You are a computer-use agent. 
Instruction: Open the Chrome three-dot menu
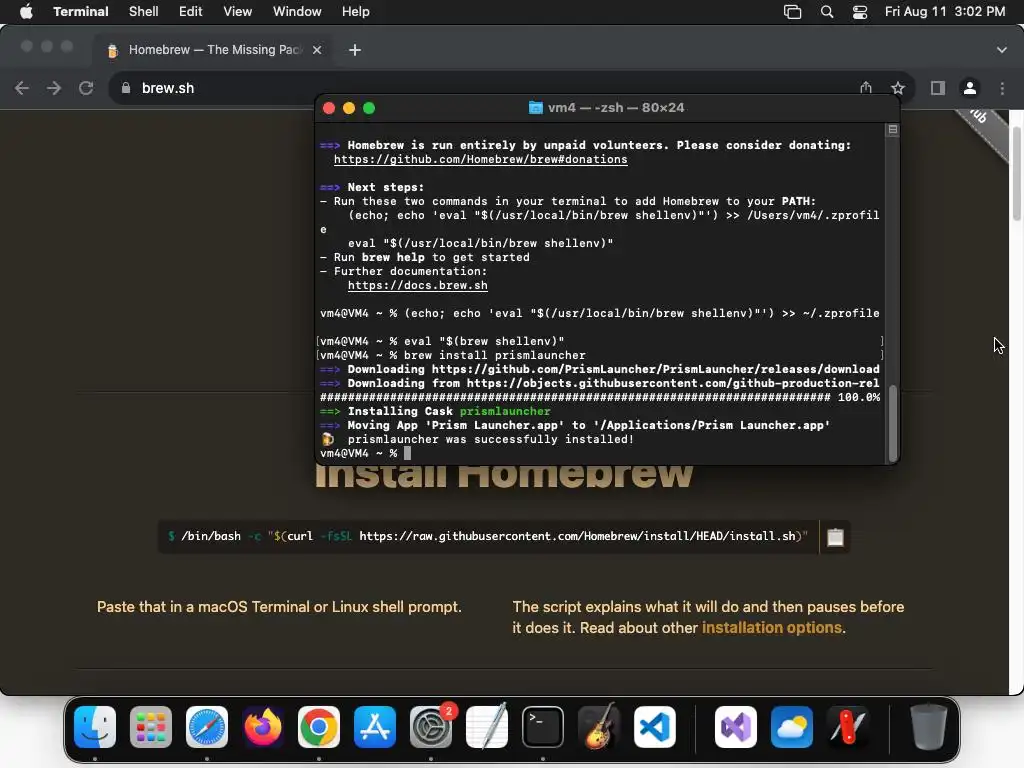coord(1002,88)
